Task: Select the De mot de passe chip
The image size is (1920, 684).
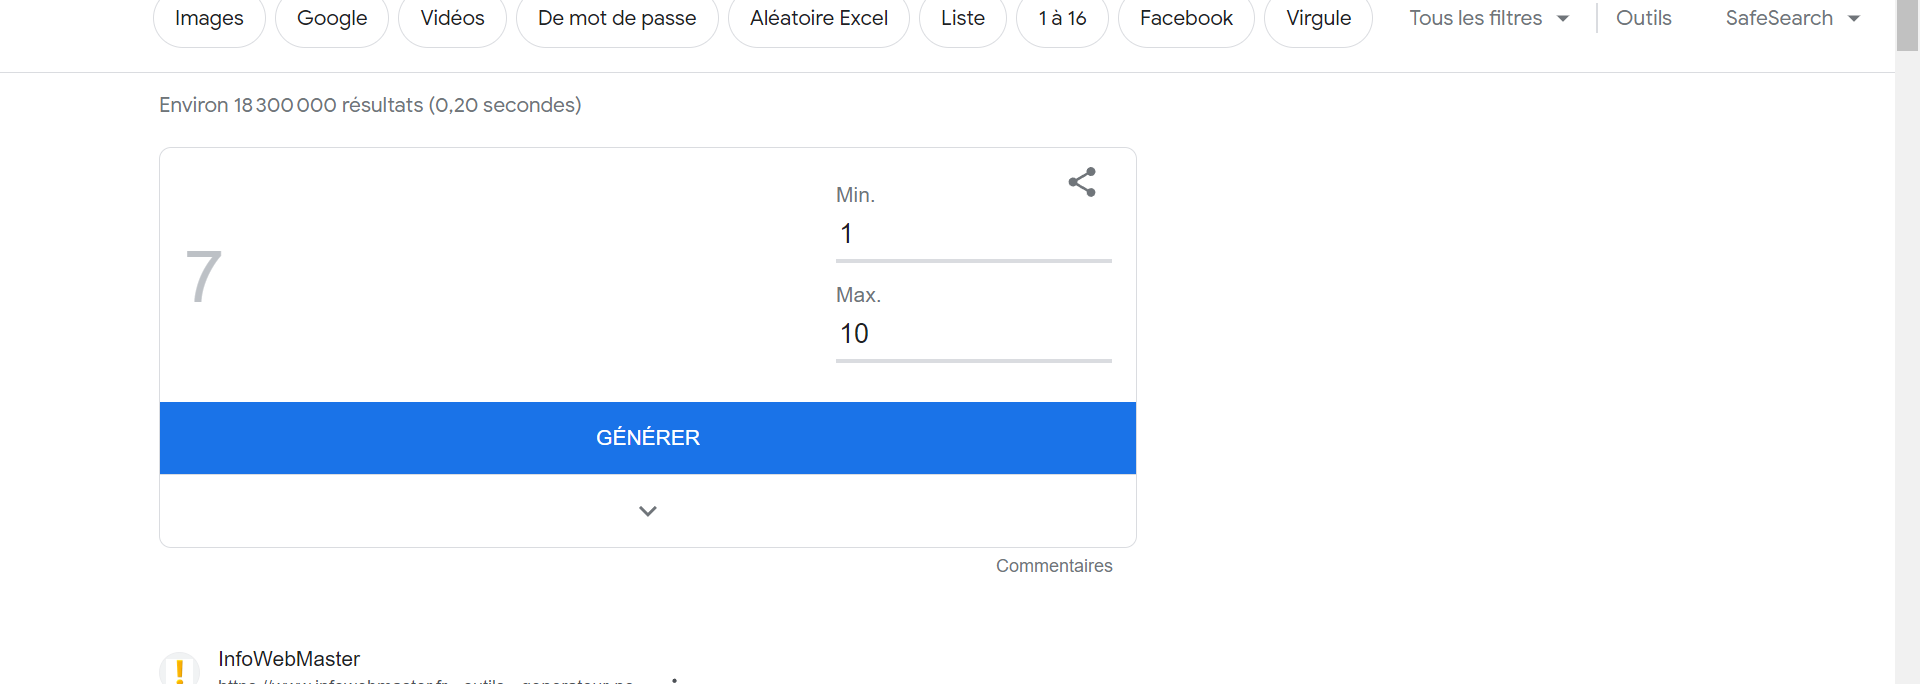Action: pyautogui.click(x=617, y=18)
